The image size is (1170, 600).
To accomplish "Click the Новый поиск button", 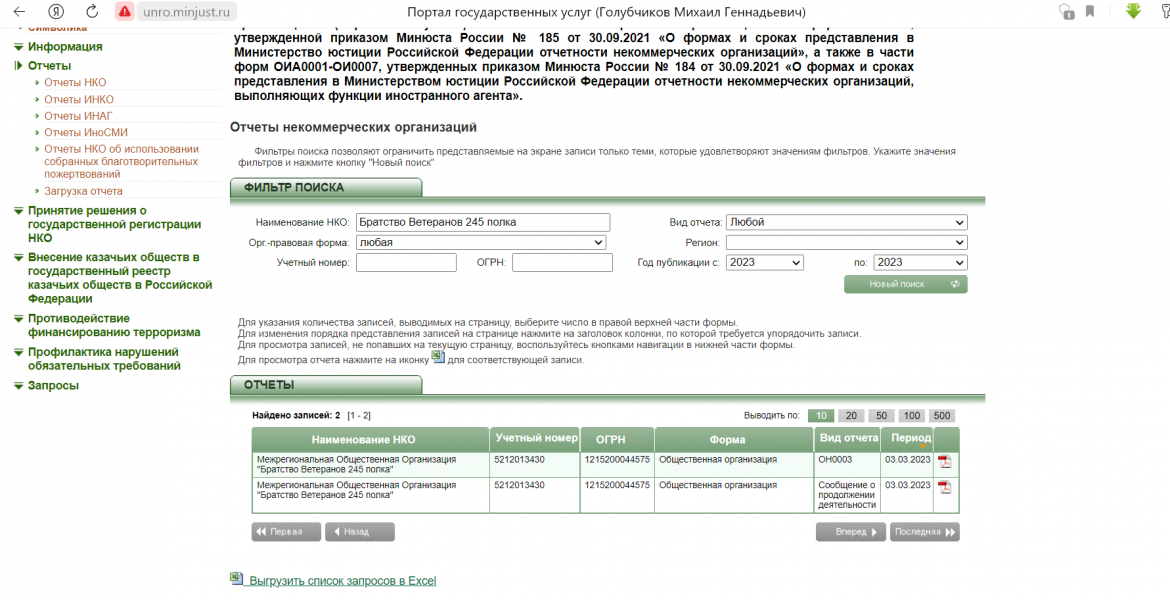I will [905, 284].
